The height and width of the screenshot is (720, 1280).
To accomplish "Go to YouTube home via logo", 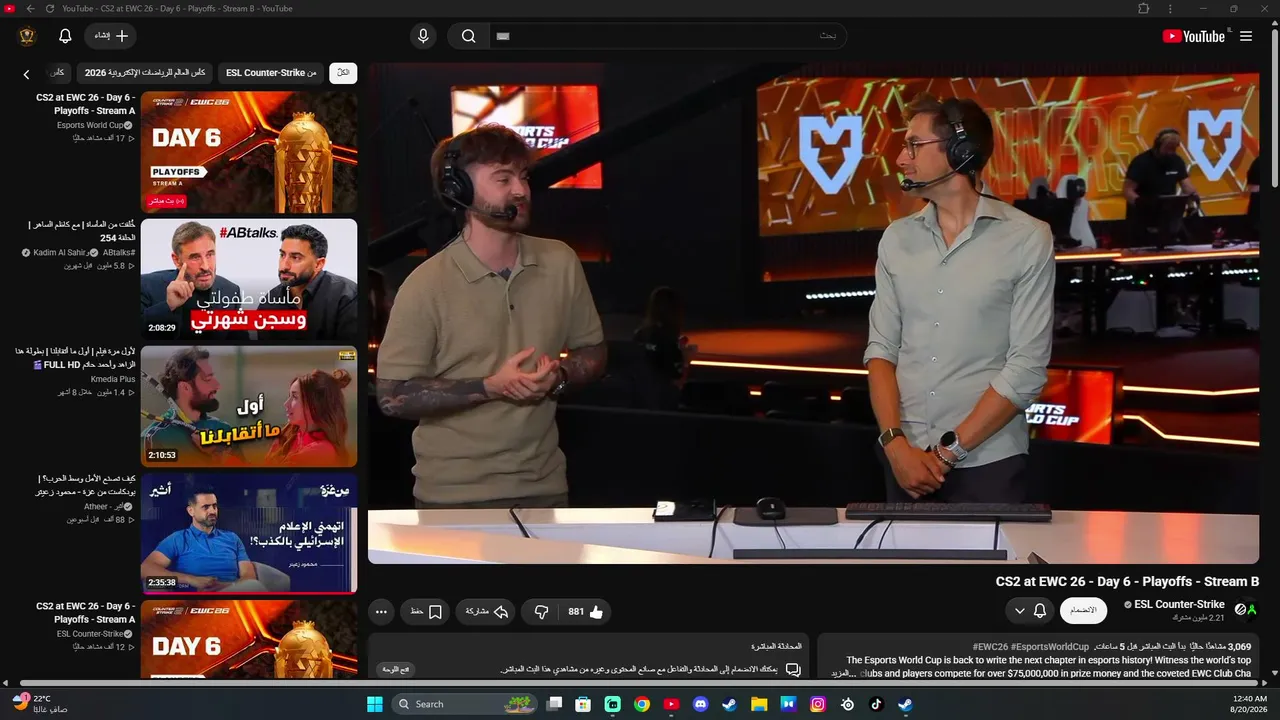I will [1193, 36].
